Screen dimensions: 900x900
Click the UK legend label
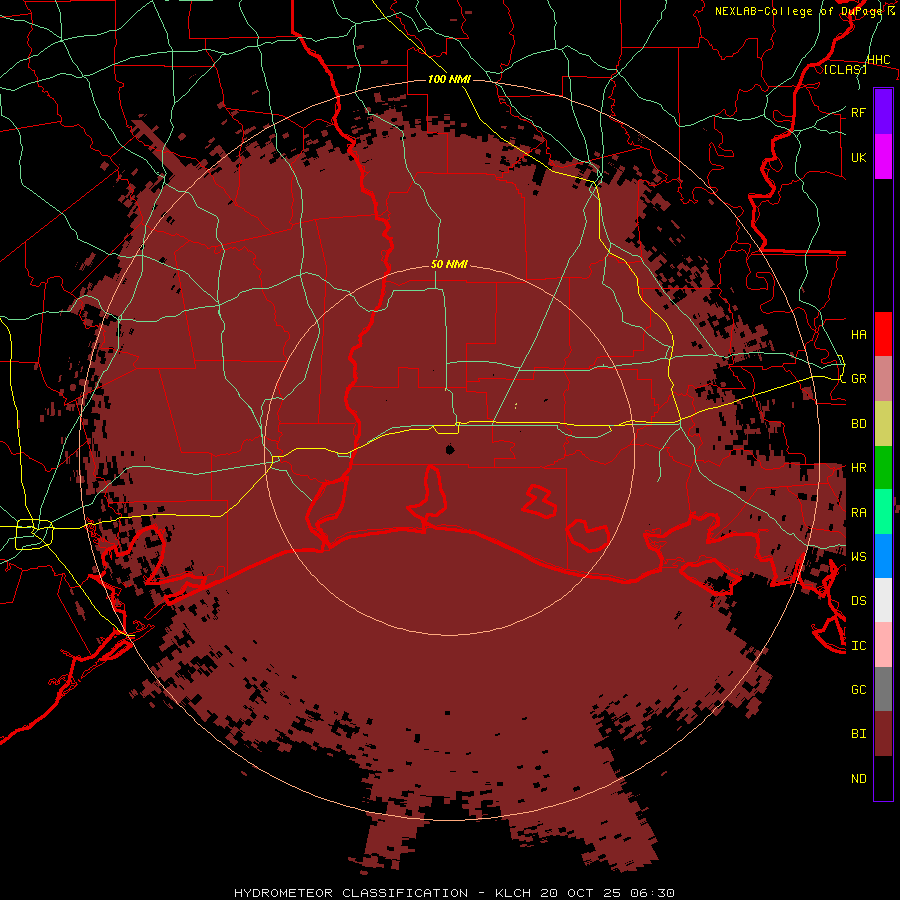tap(858, 157)
